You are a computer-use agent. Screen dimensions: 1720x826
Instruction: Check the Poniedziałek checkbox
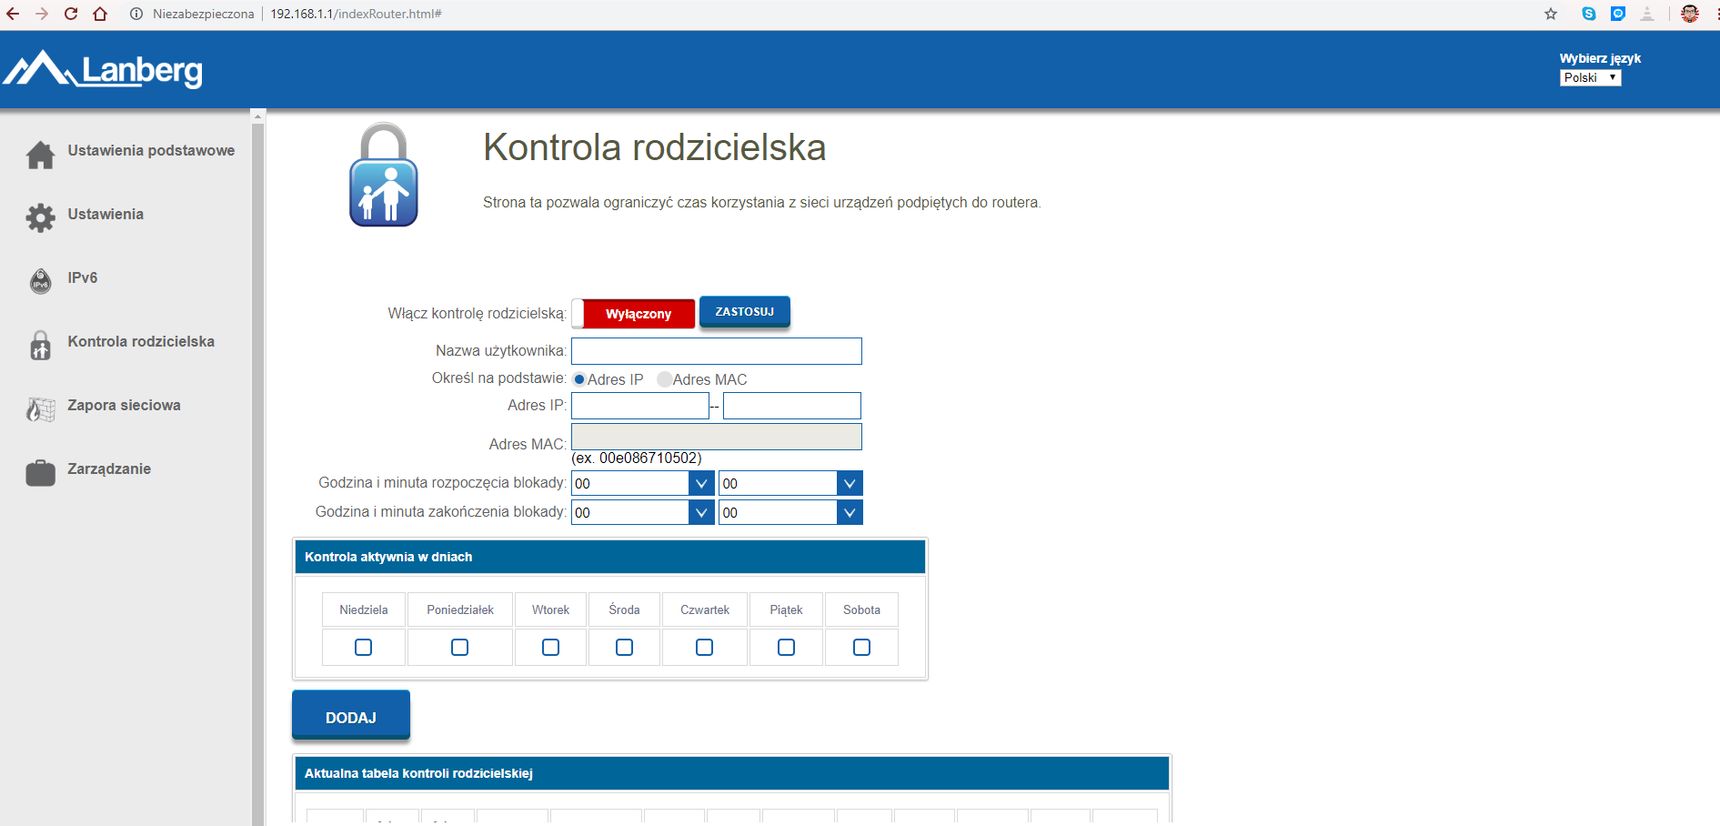460,647
